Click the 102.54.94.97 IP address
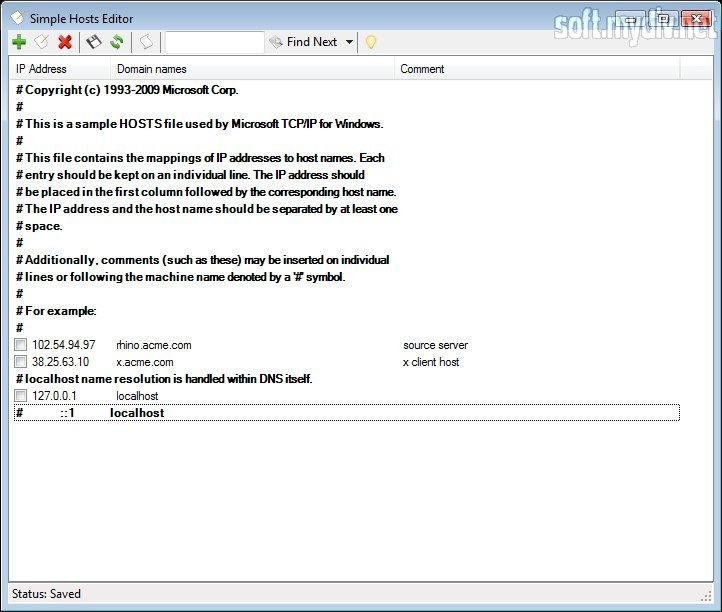The height and width of the screenshot is (612, 722). [64, 345]
